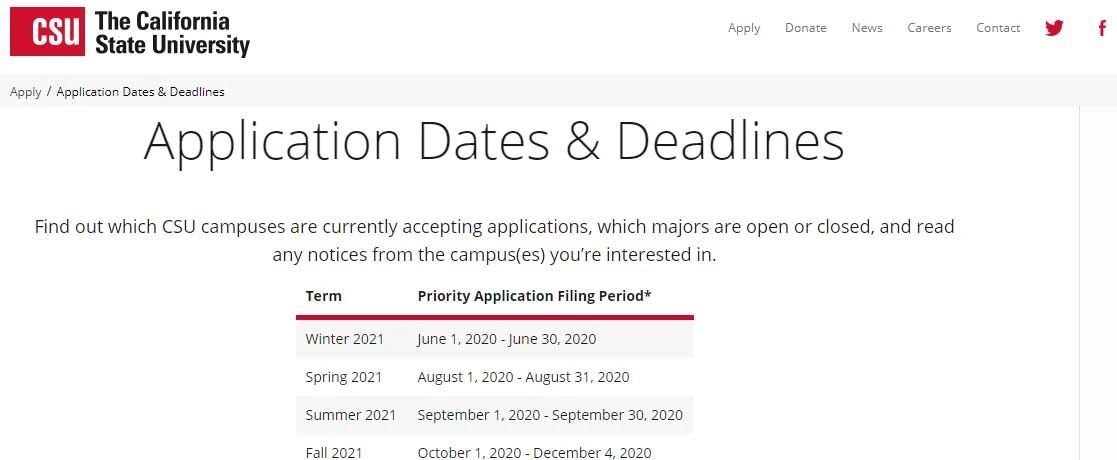Click the Application Dates & Deadlines breadcrumb
The image size is (1117, 460).
coord(140,92)
